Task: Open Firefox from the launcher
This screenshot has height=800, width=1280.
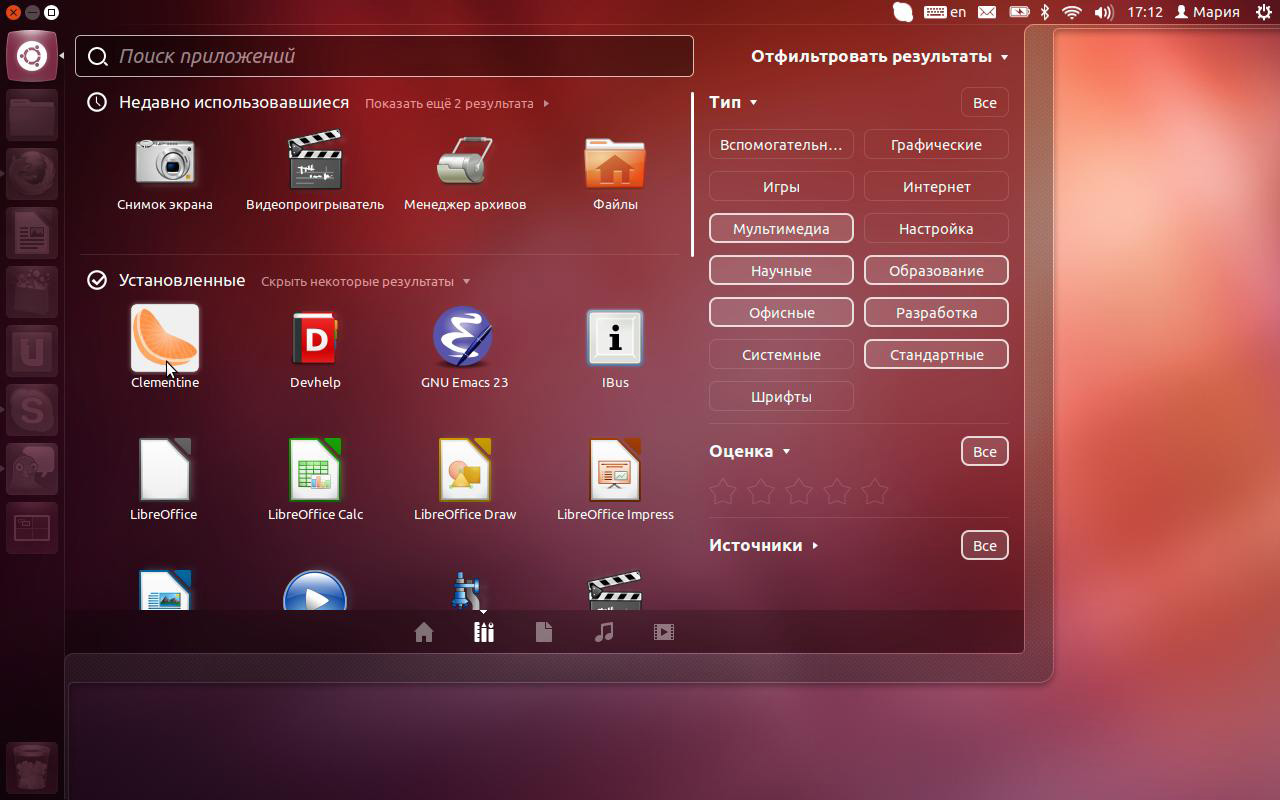Action: (x=32, y=174)
